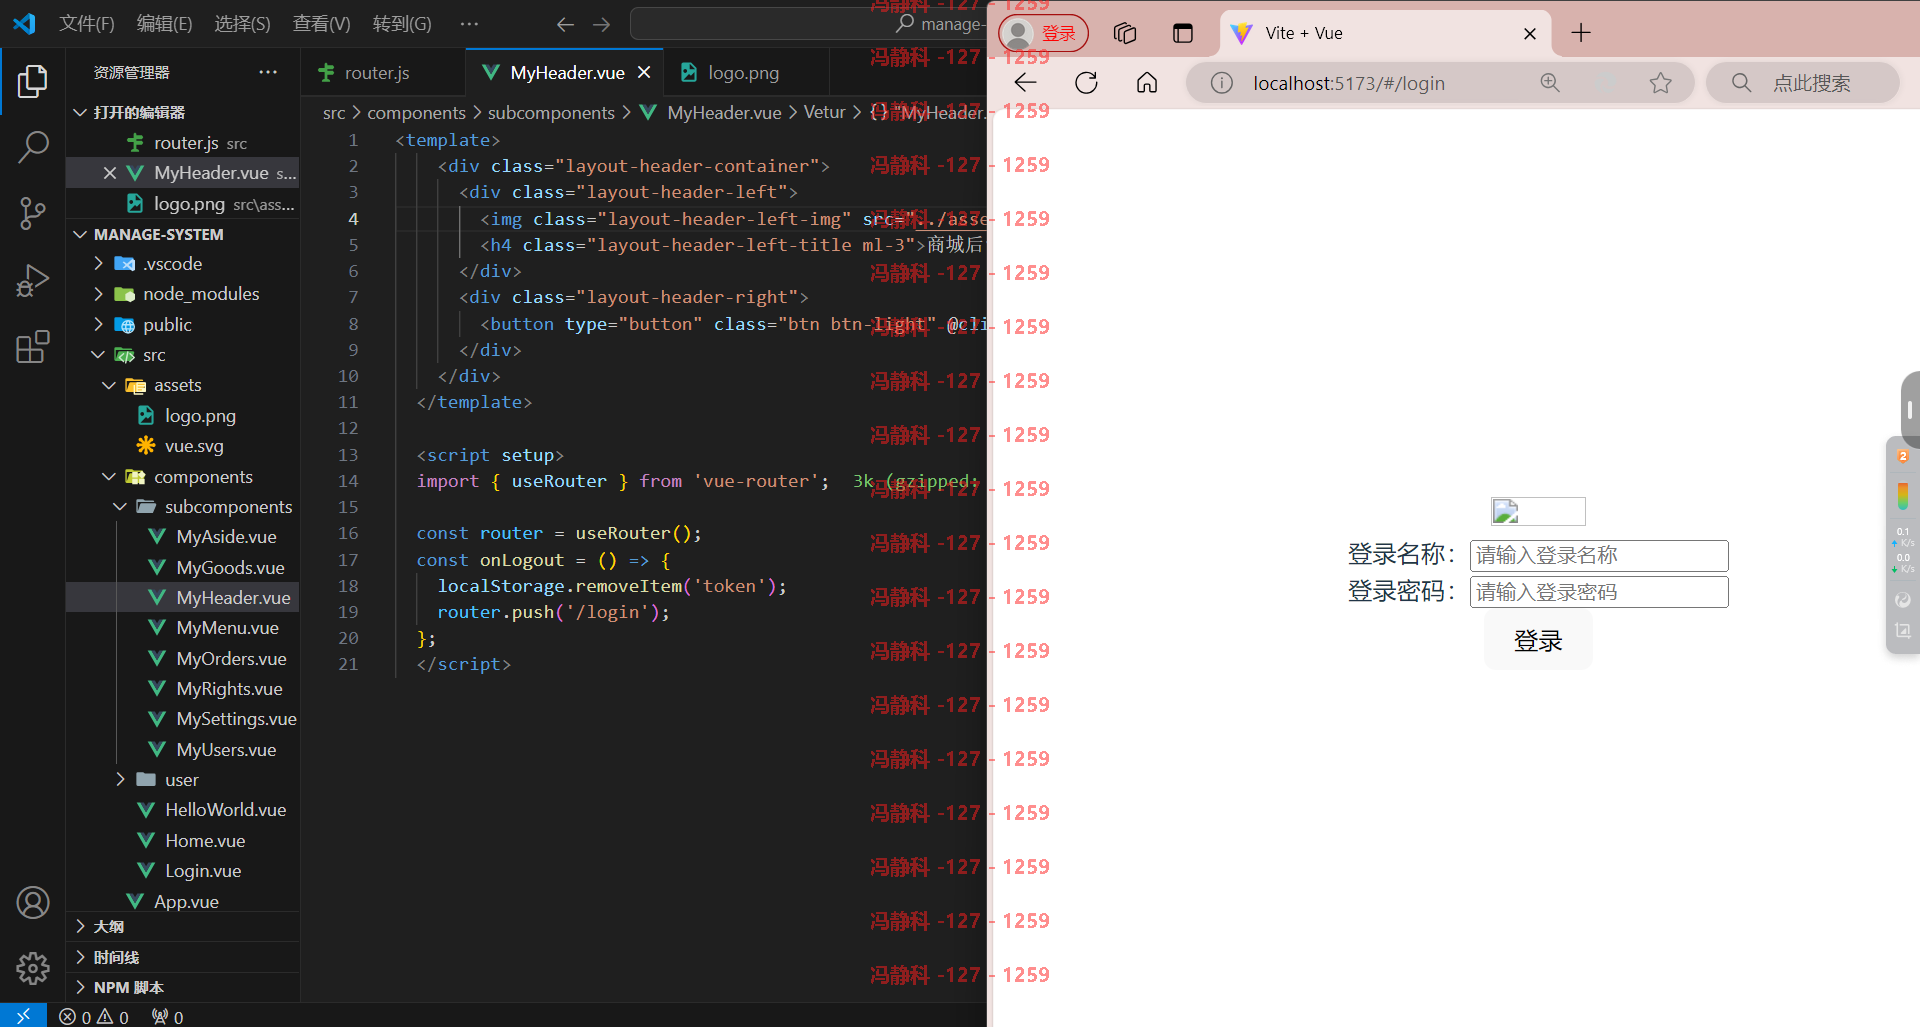Open the Extensions view
The width and height of the screenshot is (1920, 1027).
[32, 347]
